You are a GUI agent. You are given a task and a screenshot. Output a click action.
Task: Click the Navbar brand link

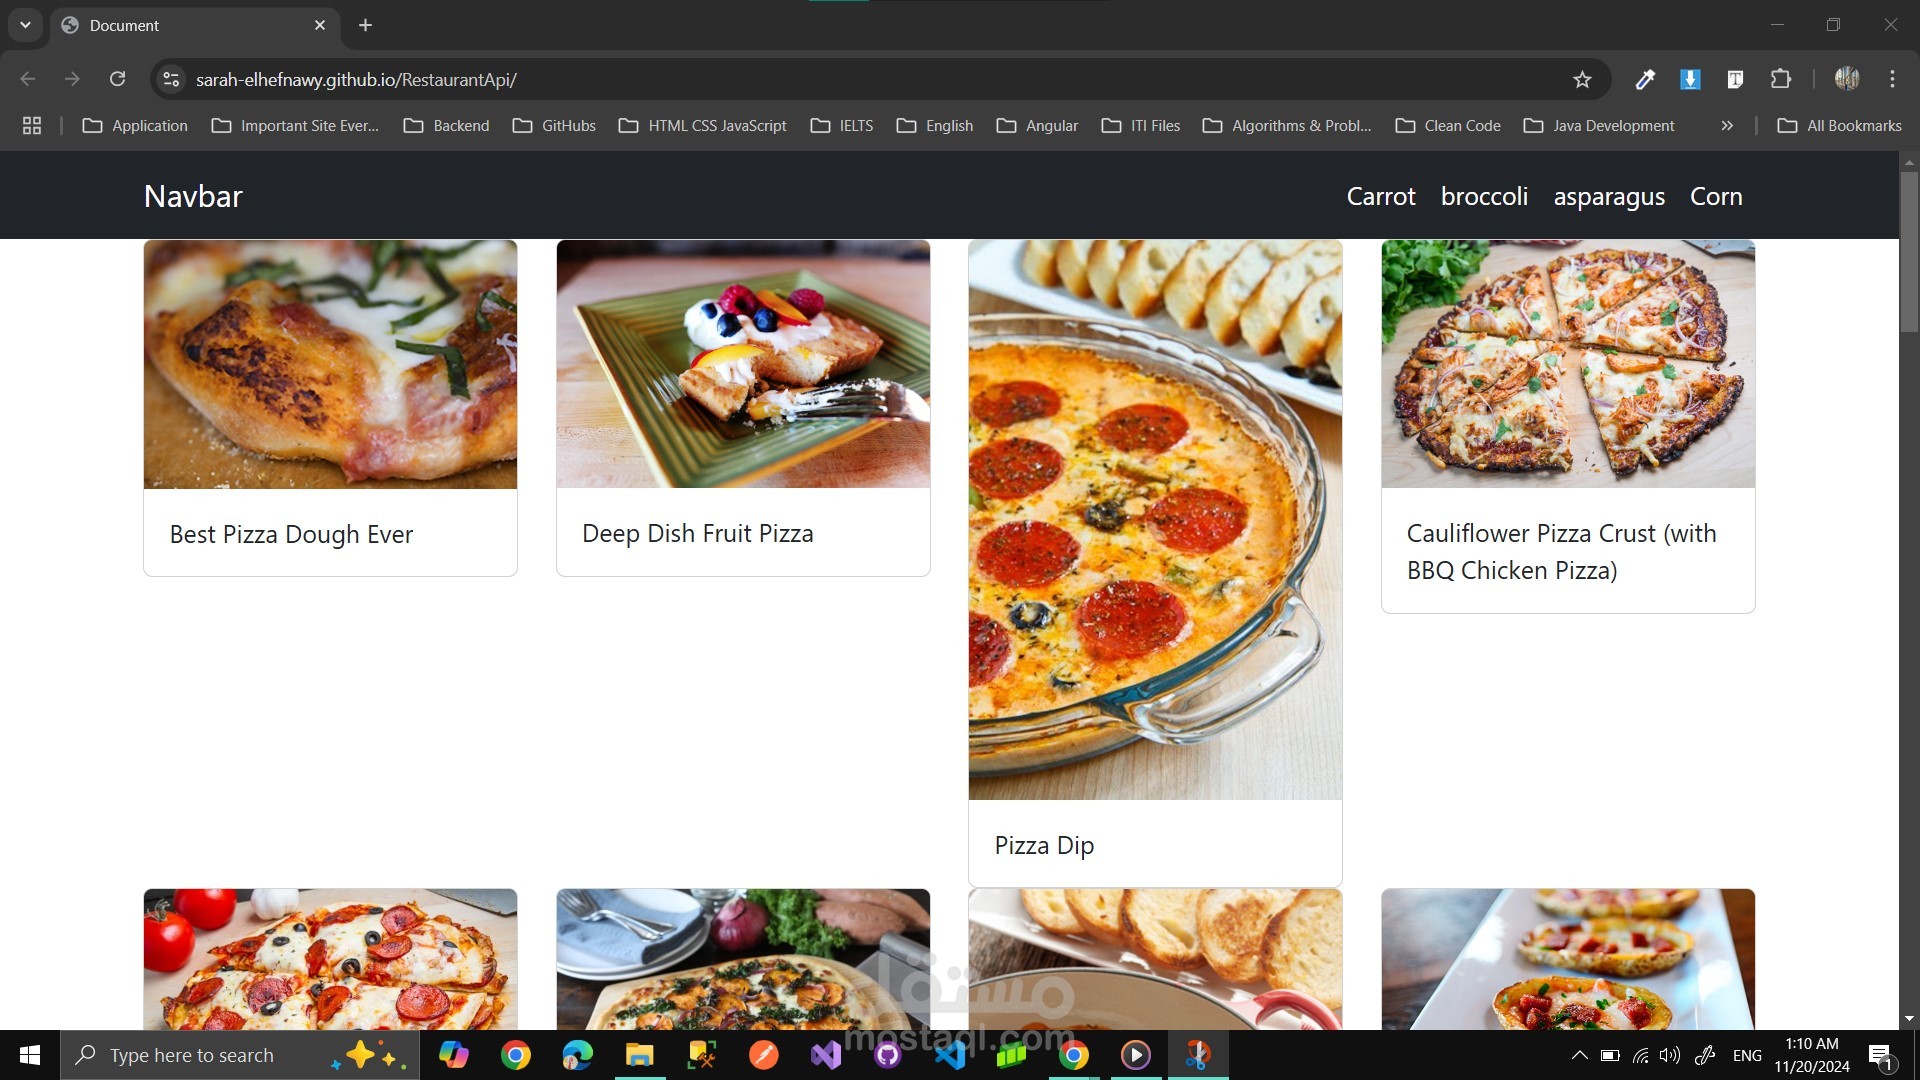pyautogui.click(x=193, y=196)
